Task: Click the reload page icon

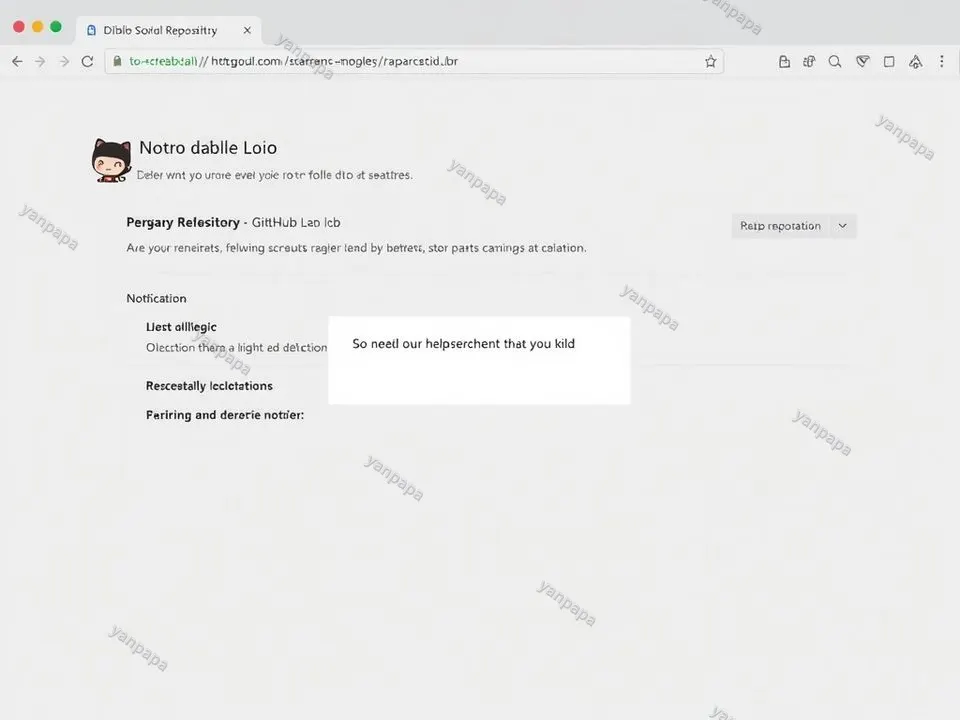Action: pyautogui.click(x=87, y=62)
